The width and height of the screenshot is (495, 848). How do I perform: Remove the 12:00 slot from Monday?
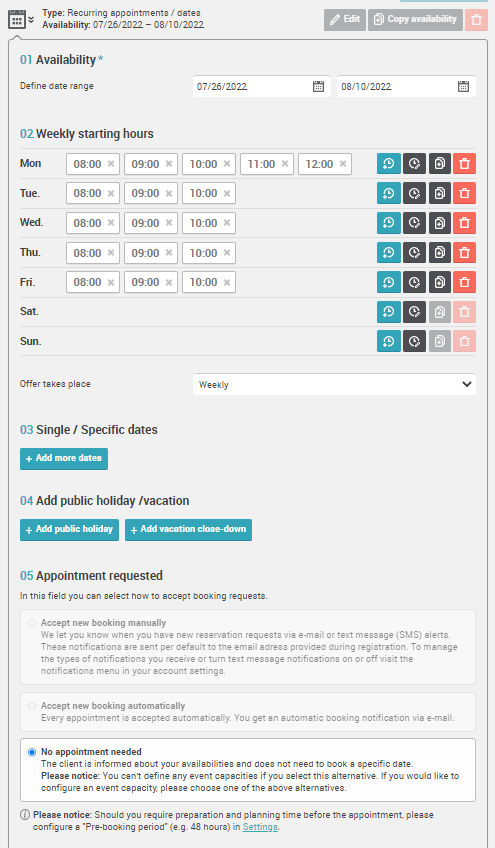[x=342, y=164]
